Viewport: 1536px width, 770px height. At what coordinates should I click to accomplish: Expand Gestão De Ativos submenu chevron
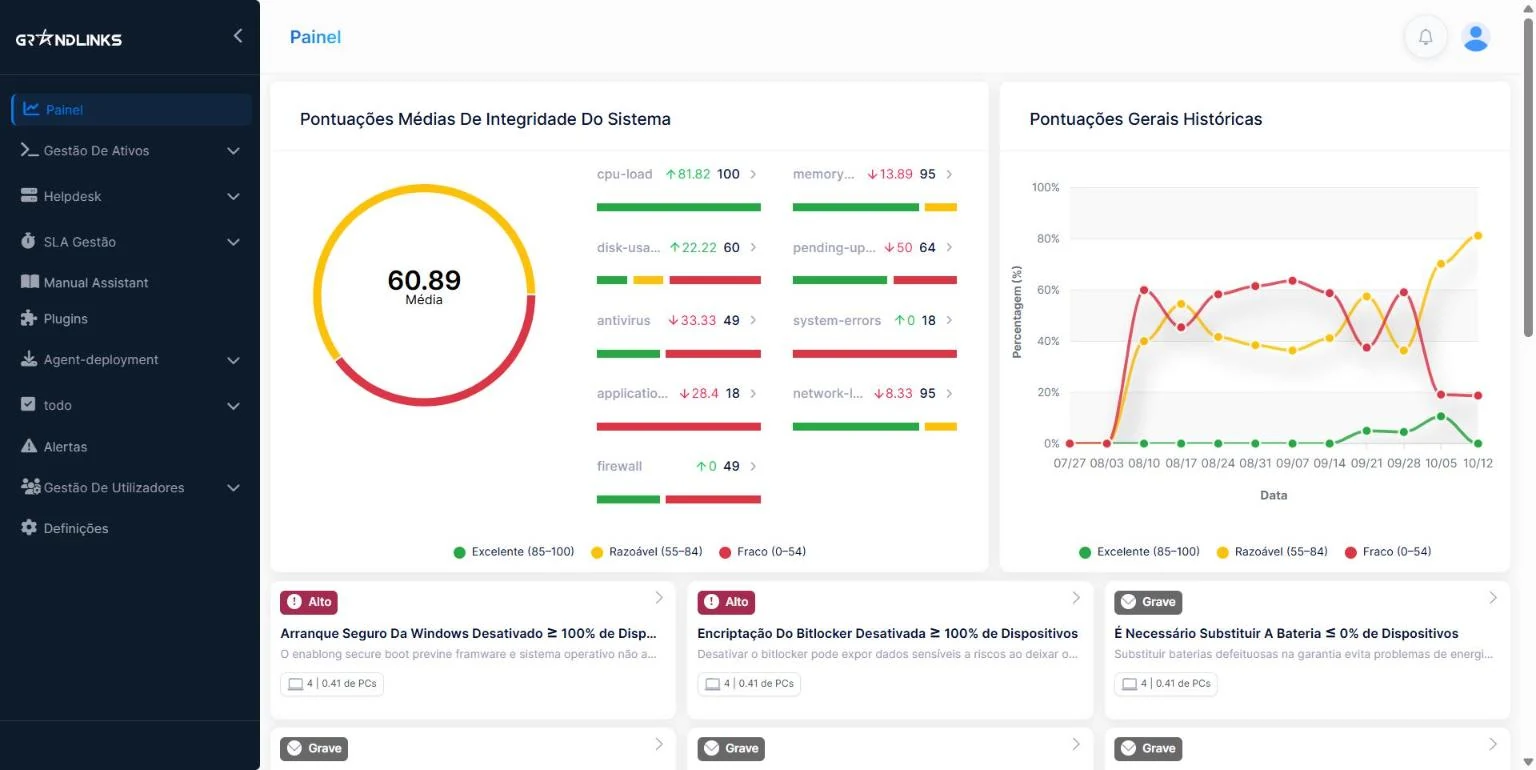[x=233, y=151]
